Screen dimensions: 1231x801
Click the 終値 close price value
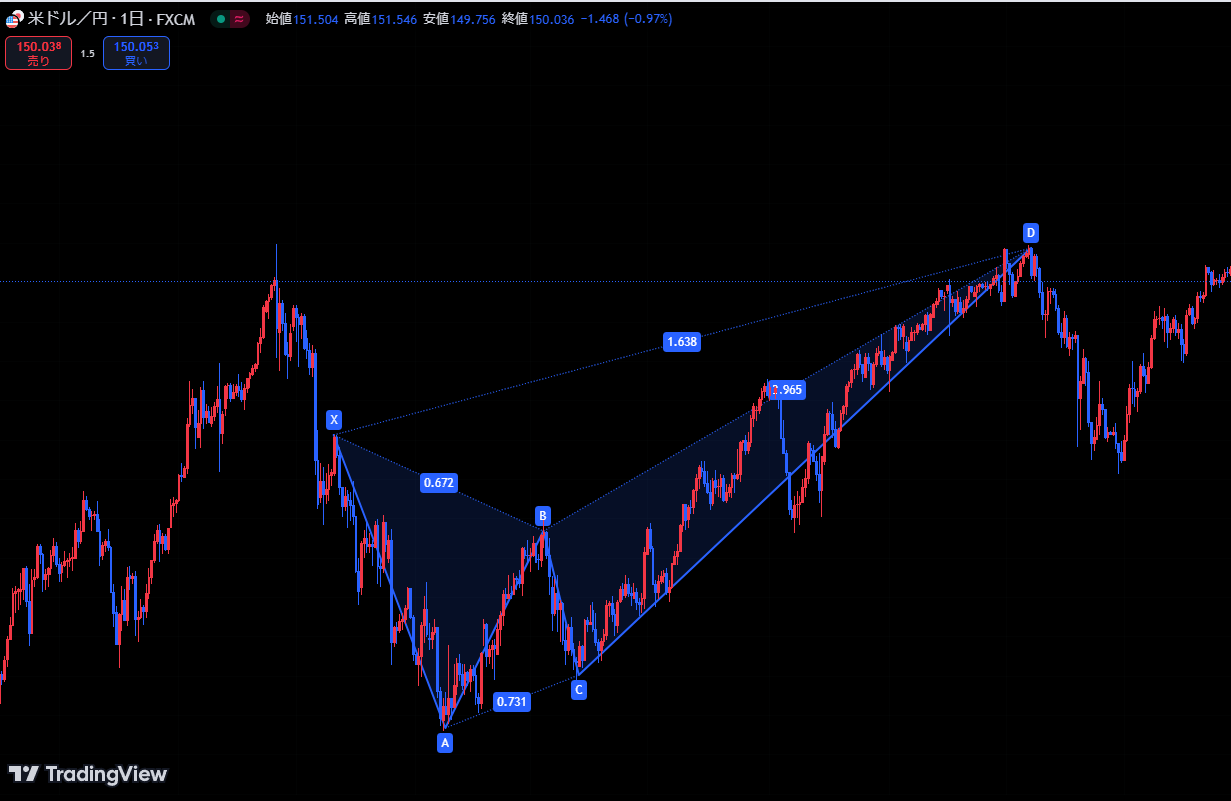click(551, 19)
